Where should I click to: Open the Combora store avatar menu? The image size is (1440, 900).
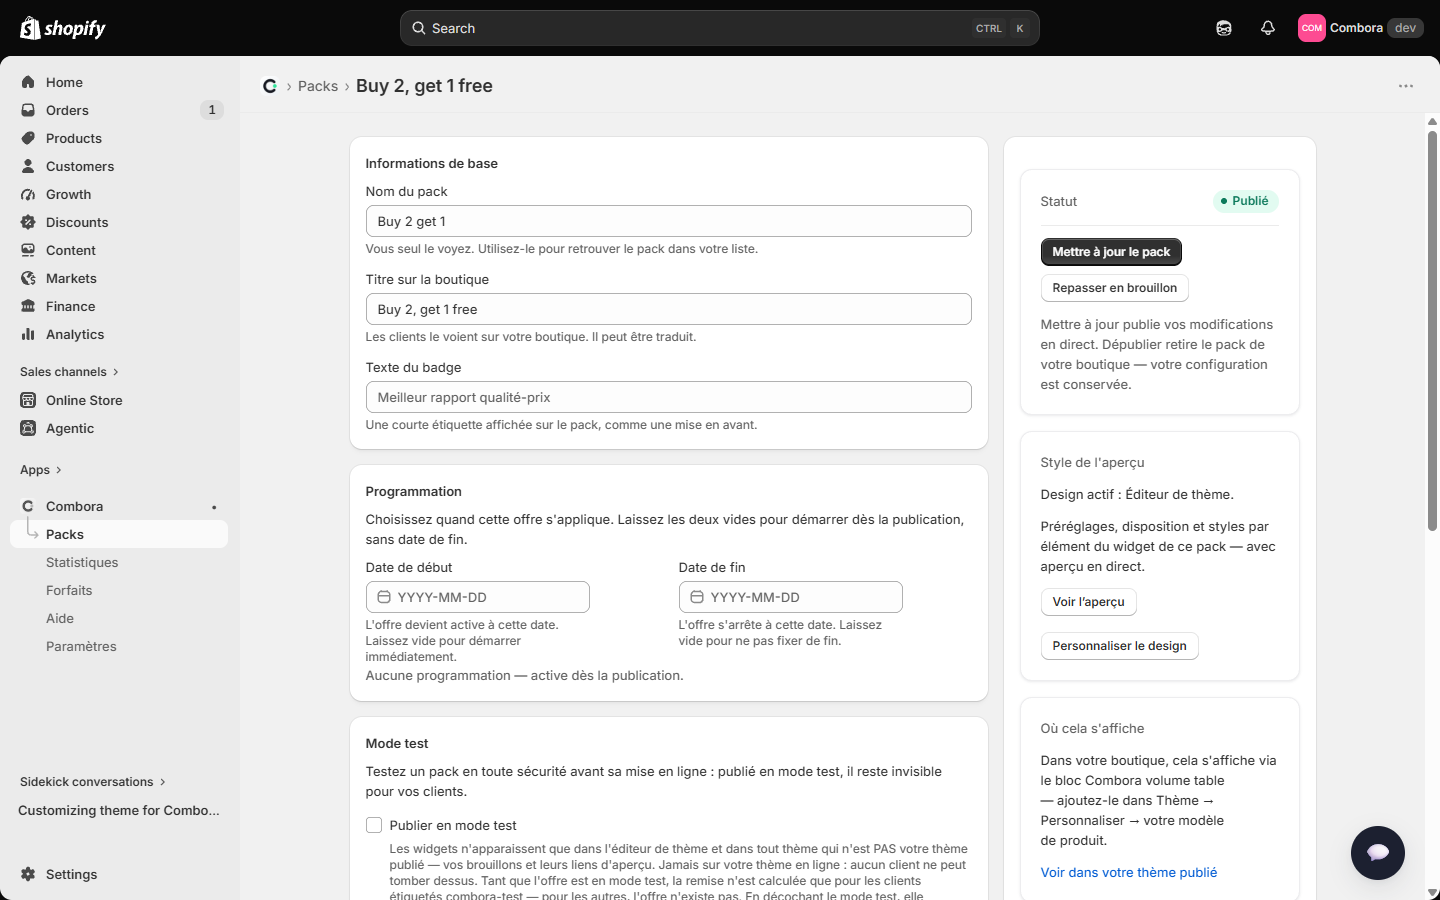(x=1360, y=28)
